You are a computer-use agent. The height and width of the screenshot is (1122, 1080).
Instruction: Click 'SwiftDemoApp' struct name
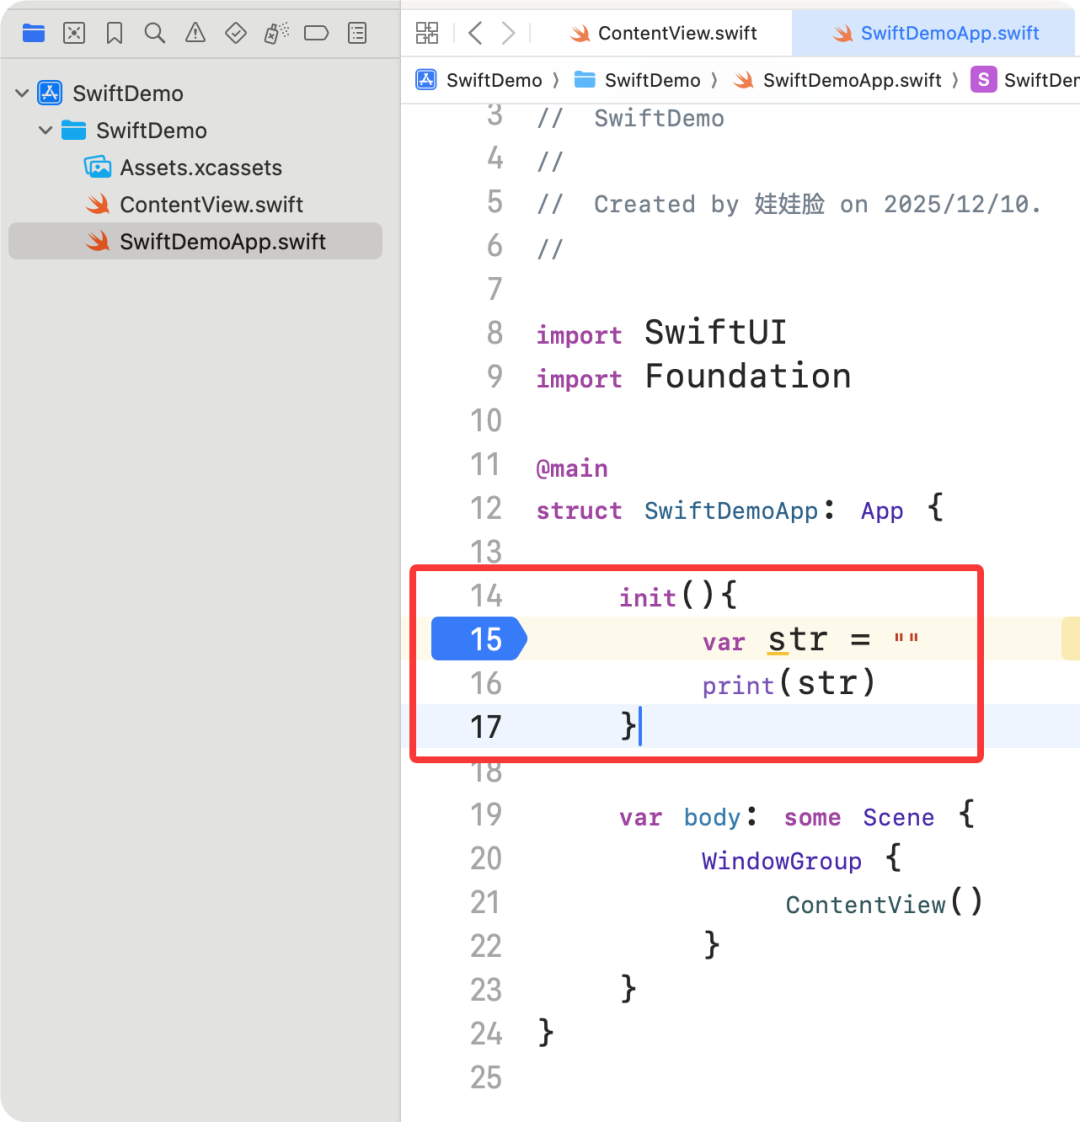pyautogui.click(x=731, y=510)
